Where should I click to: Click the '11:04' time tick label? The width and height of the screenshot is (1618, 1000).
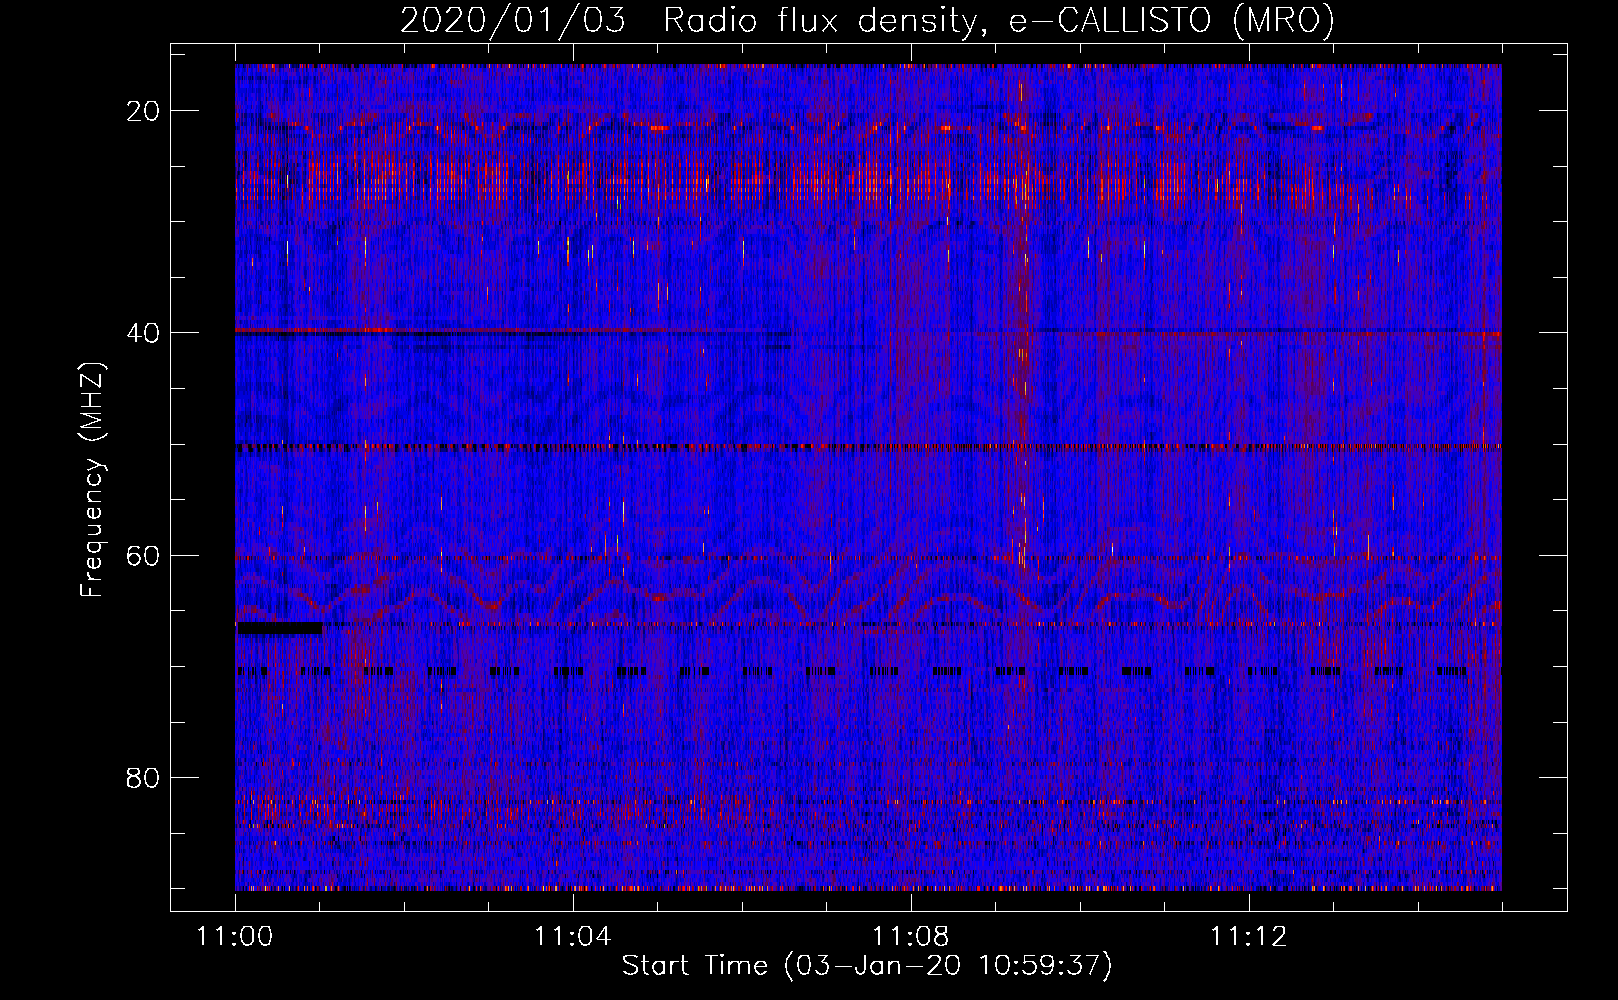tap(572, 936)
